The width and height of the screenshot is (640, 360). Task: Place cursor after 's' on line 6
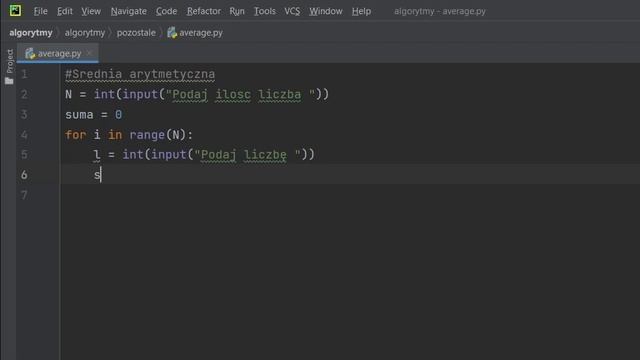coord(101,175)
